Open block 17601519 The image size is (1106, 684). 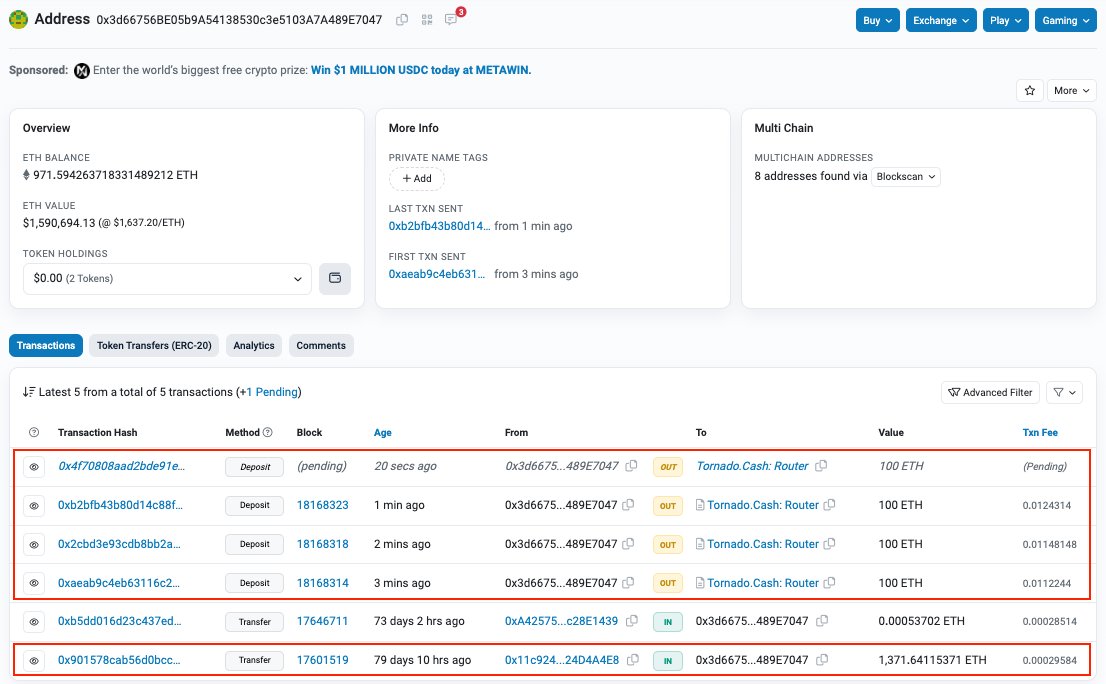pyautogui.click(x=322, y=660)
